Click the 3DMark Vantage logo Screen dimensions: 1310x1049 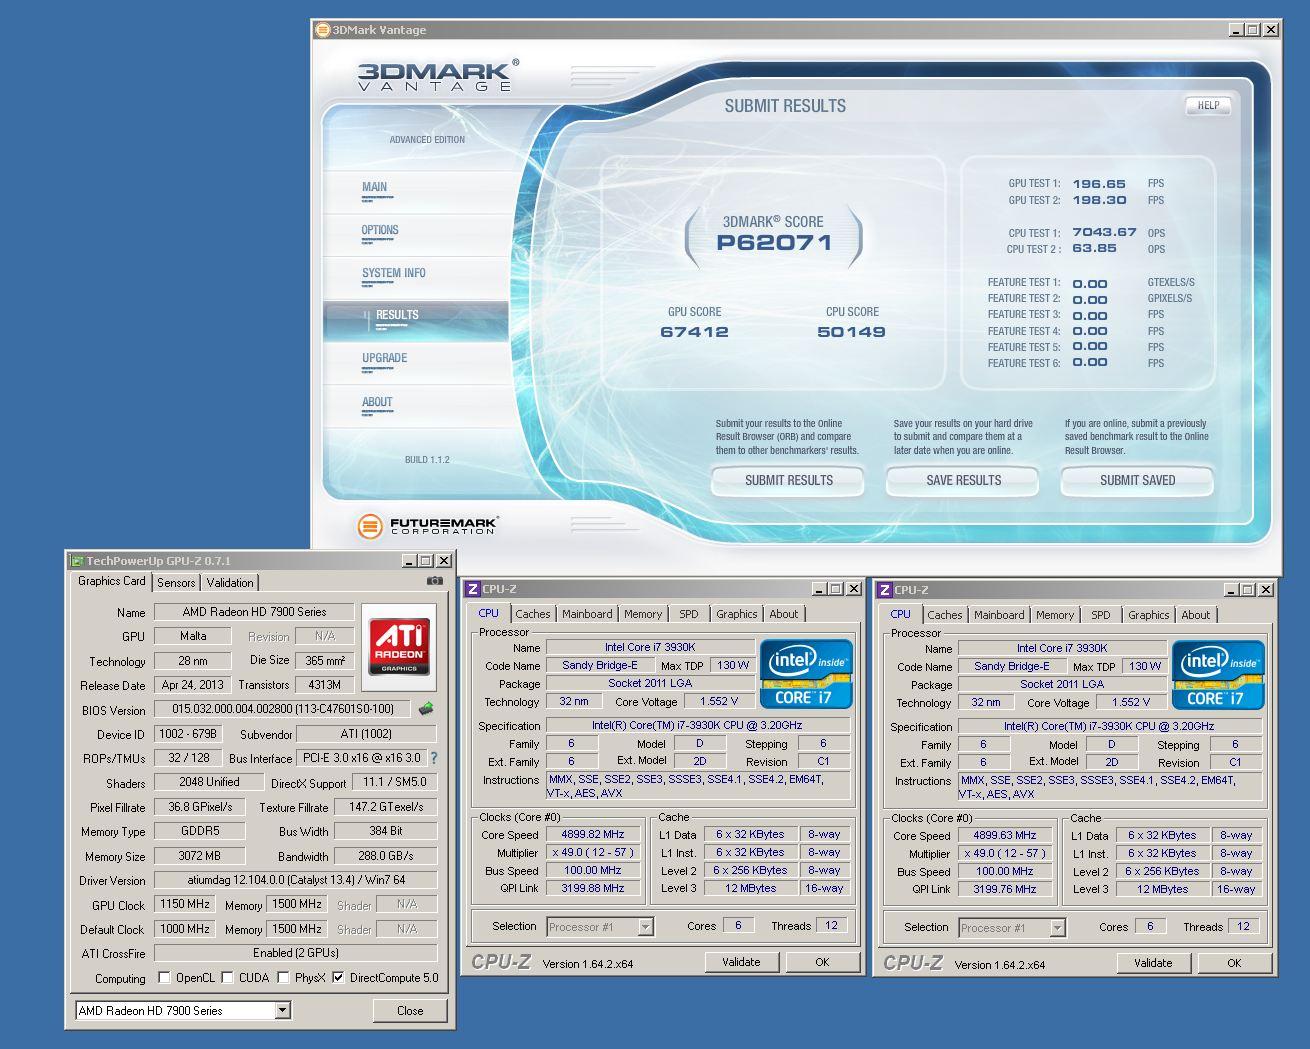pos(438,75)
